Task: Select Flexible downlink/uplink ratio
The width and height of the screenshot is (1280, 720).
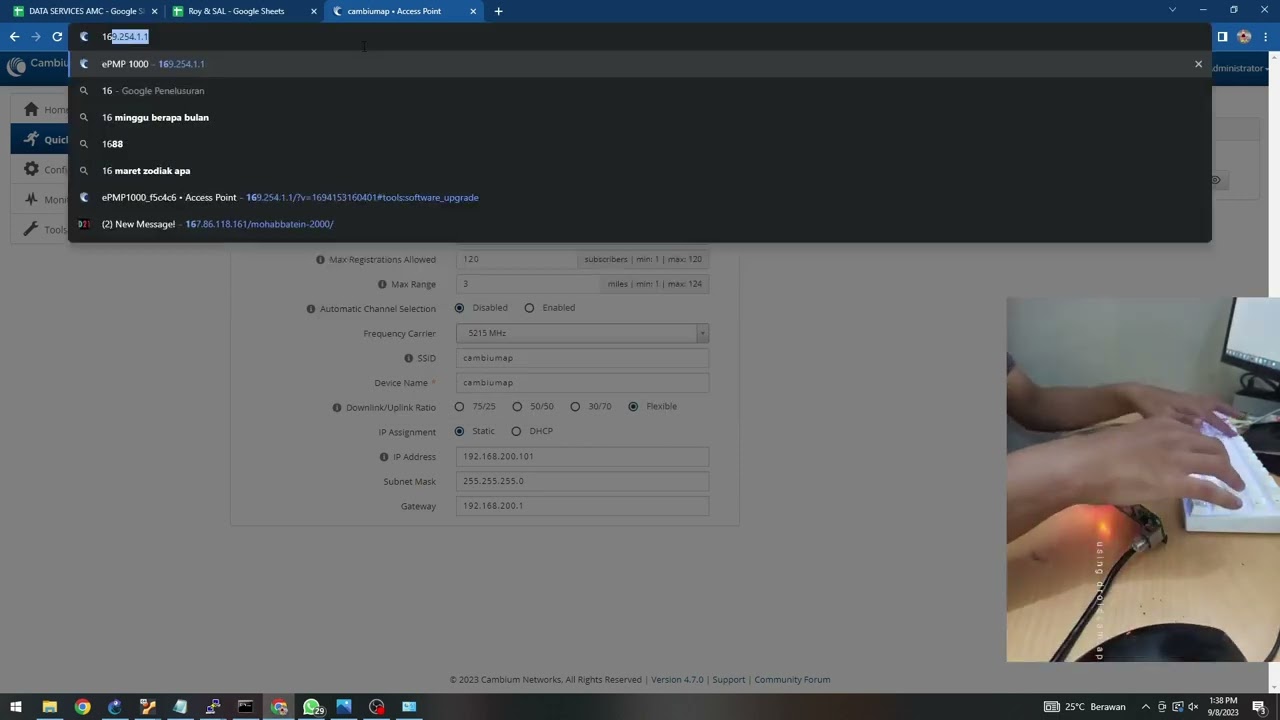Action: [x=633, y=407]
